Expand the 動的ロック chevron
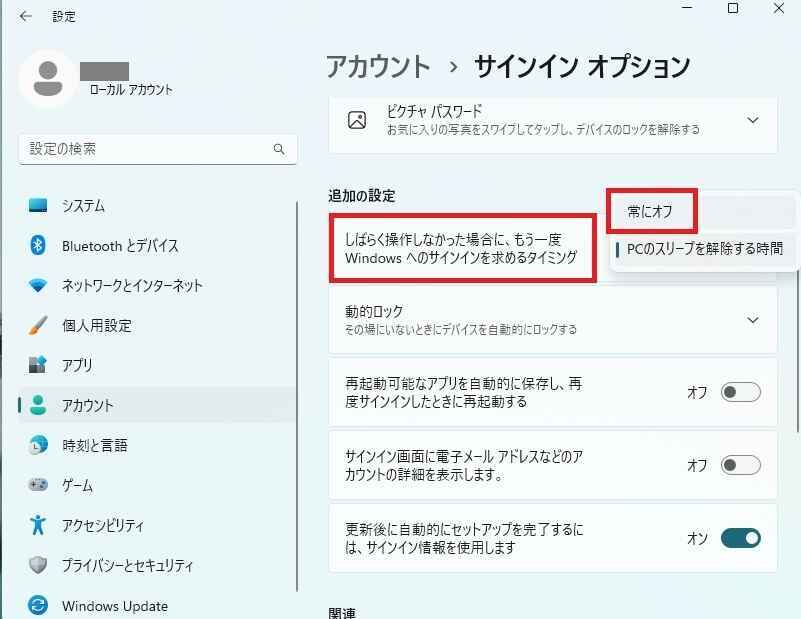The image size is (801, 619). pyautogui.click(x=752, y=320)
